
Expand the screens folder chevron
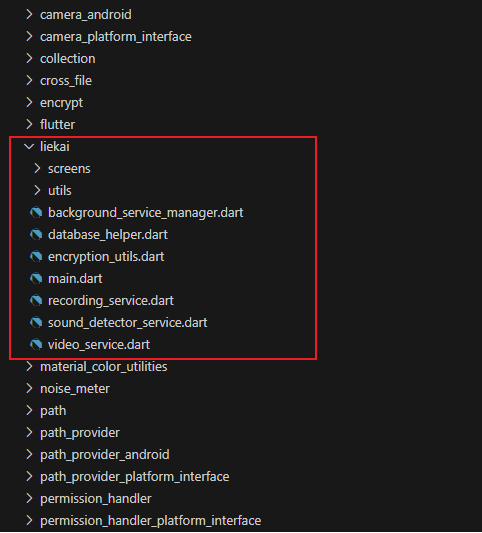pos(37,169)
